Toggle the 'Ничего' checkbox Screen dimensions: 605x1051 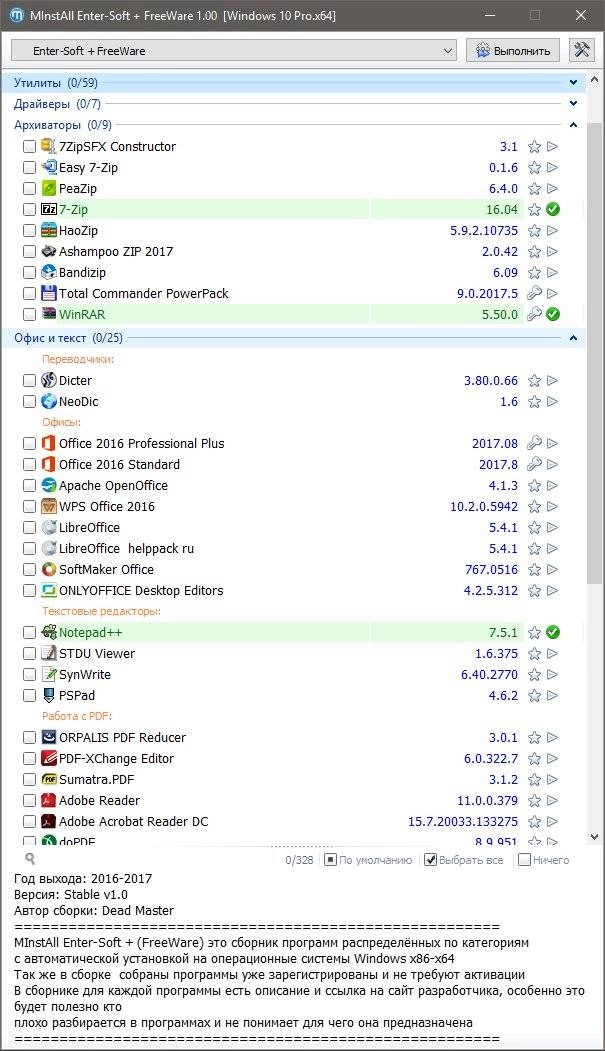525,860
